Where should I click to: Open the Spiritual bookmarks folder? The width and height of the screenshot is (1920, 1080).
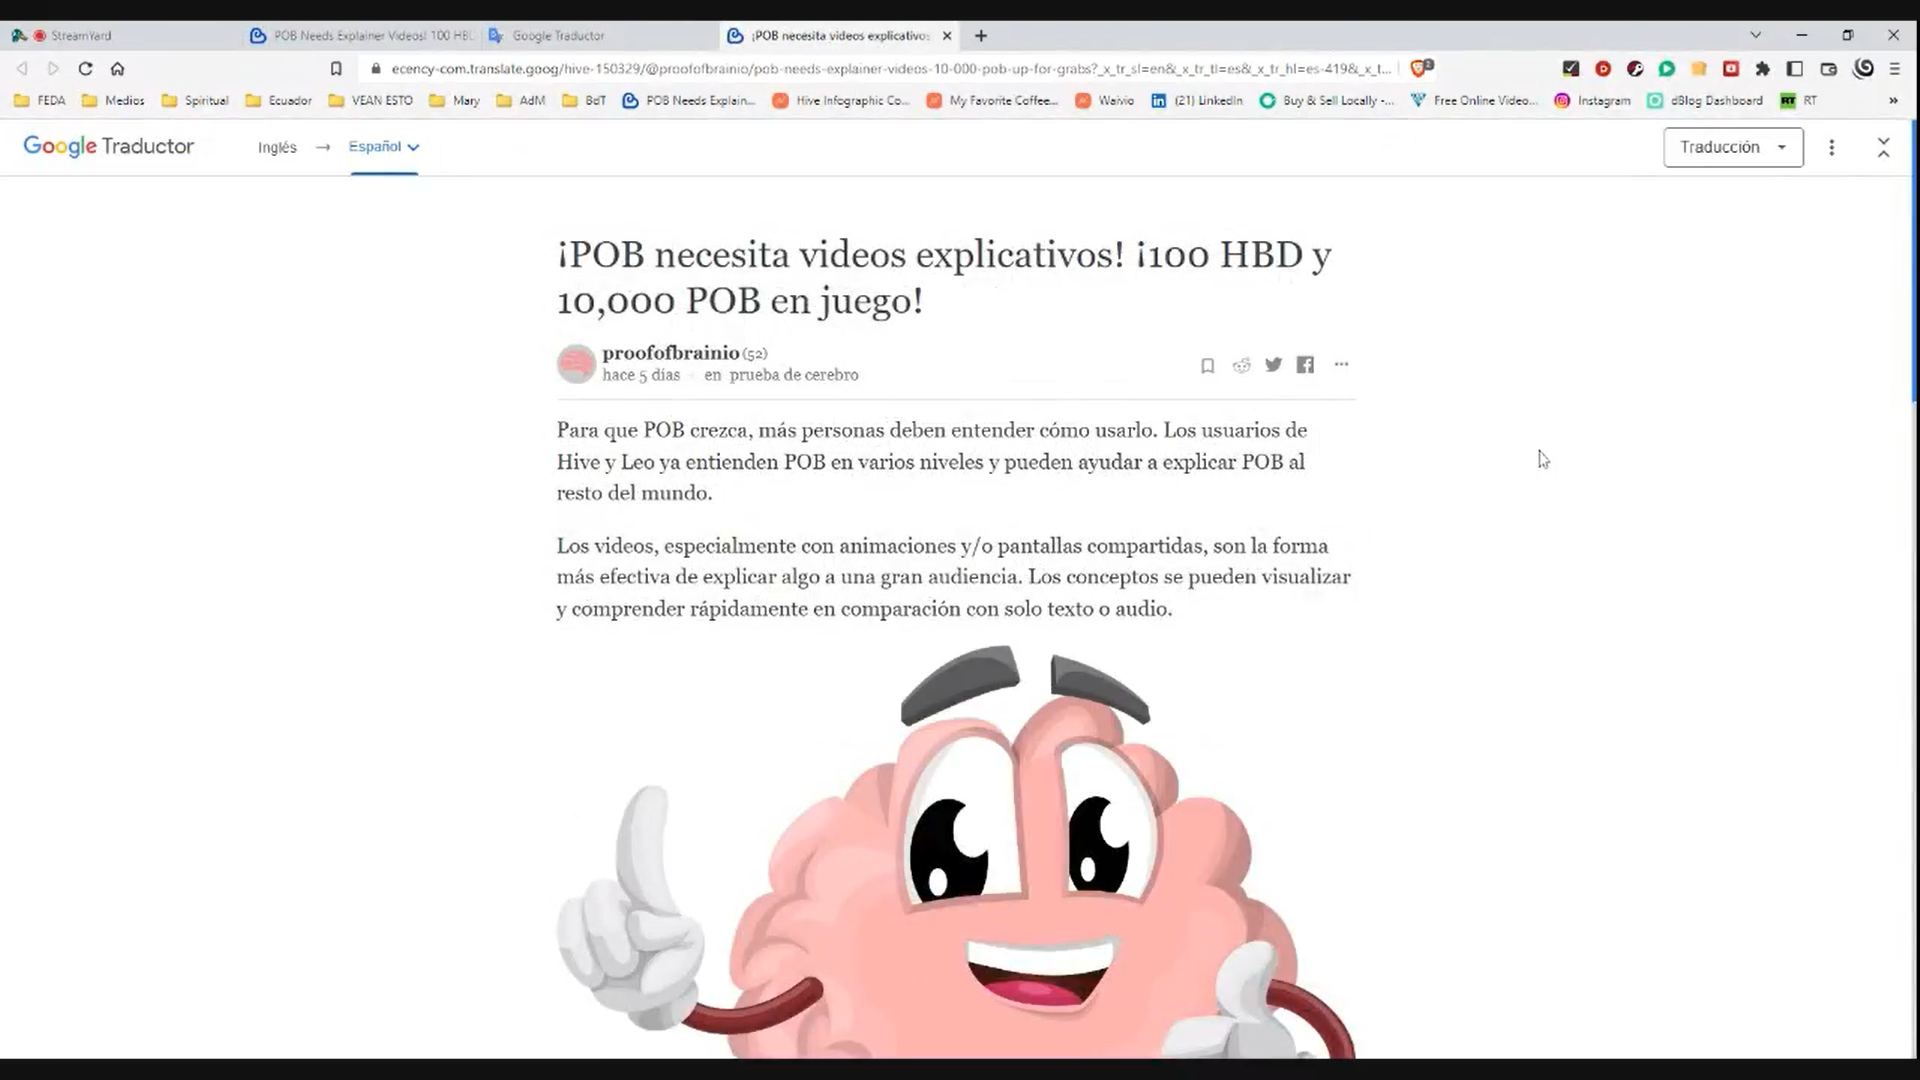coord(195,100)
